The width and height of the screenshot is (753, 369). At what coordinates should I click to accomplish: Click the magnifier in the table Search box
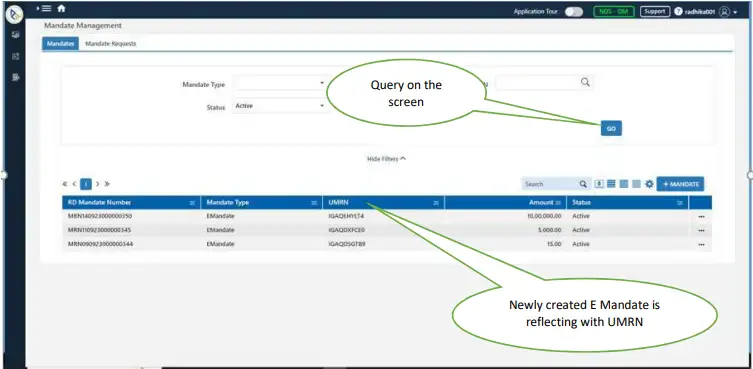[x=583, y=184]
